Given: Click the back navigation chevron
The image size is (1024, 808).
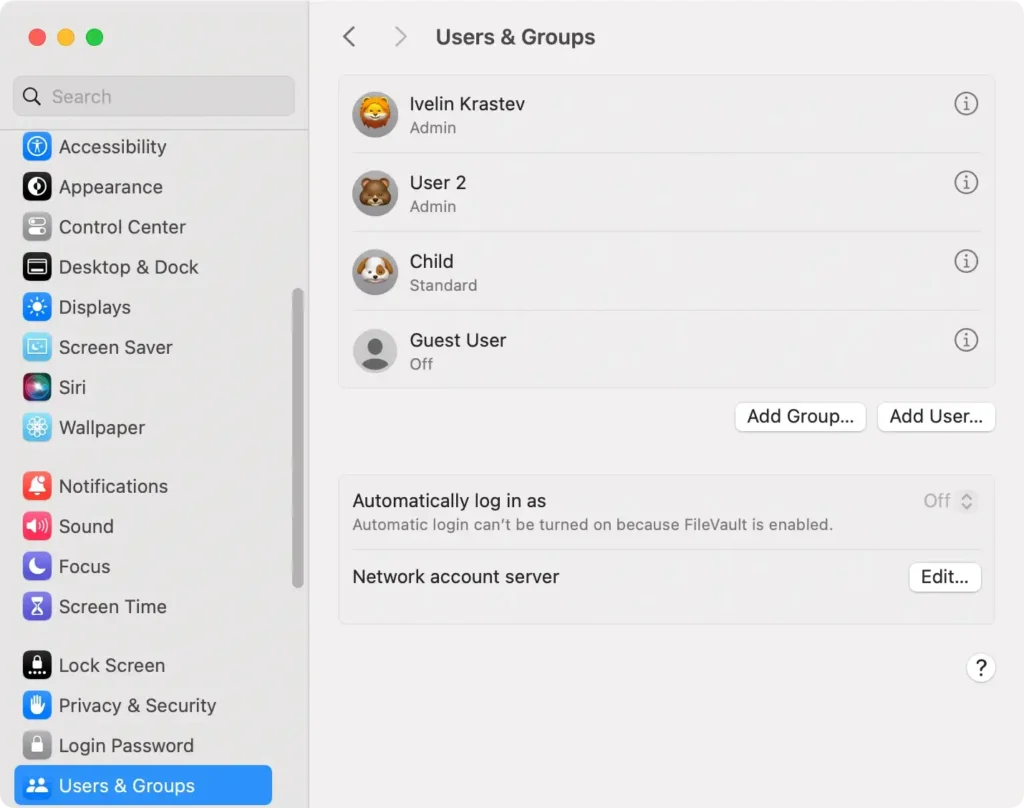Looking at the screenshot, I should pos(349,36).
